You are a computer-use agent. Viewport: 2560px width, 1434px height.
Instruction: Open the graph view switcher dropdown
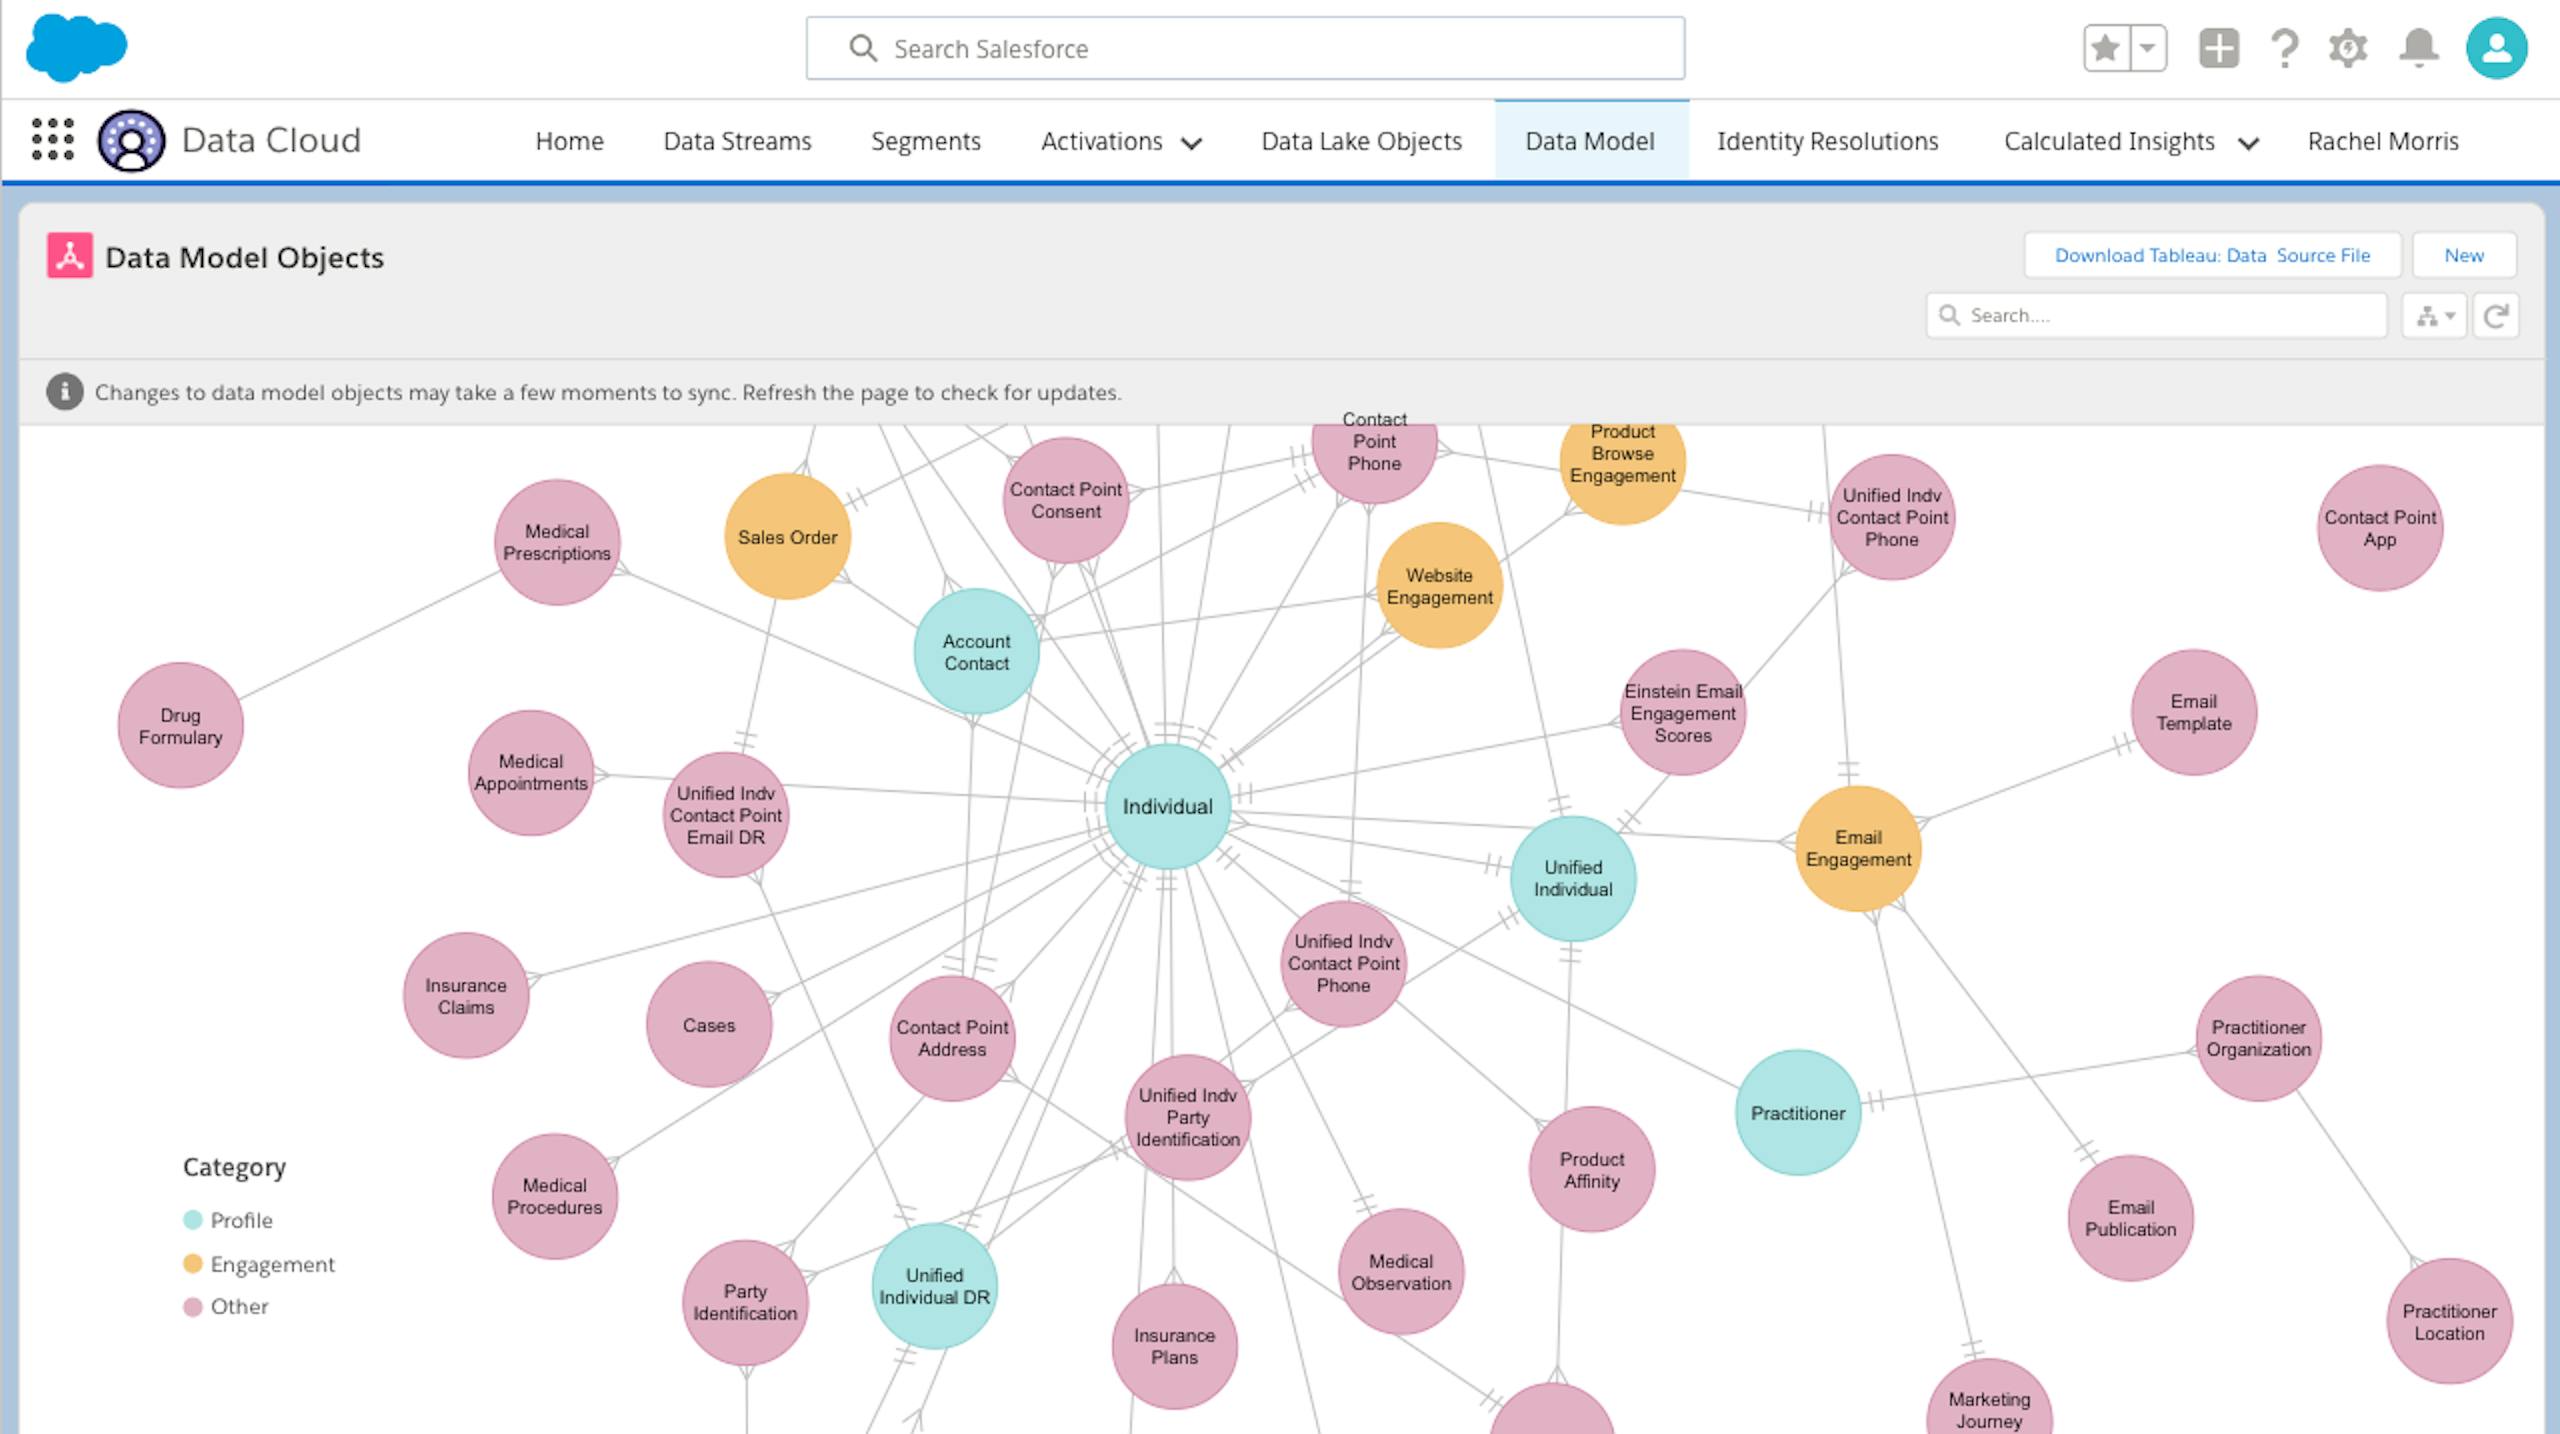[2434, 316]
